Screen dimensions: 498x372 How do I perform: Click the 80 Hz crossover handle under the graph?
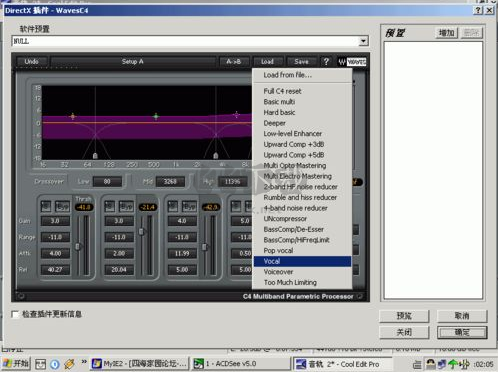[95, 156]
